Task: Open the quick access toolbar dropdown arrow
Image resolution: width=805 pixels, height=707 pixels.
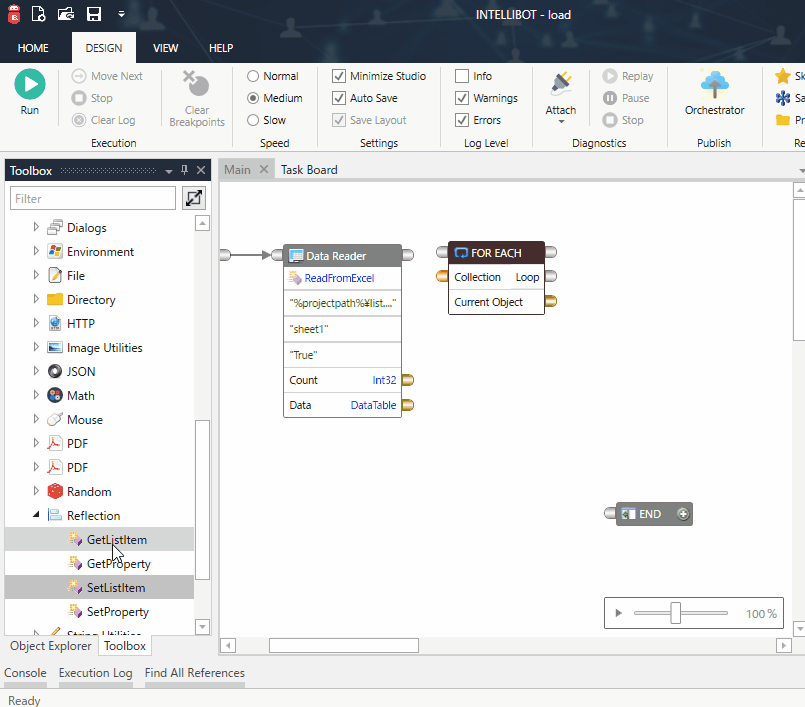Action: (121, 14)
